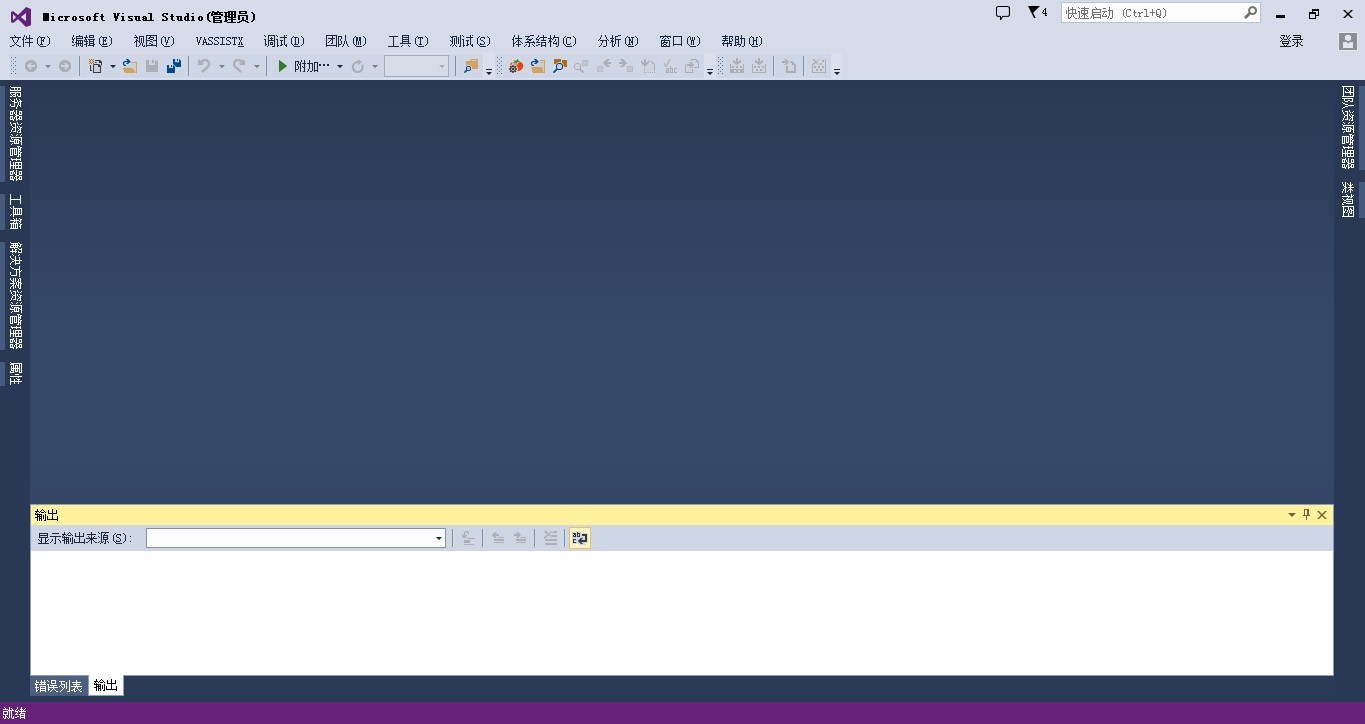This screenshot has width=1365, height=724.
Task: Expand the New Project dropdown arrow
Action: coord(112,66)
